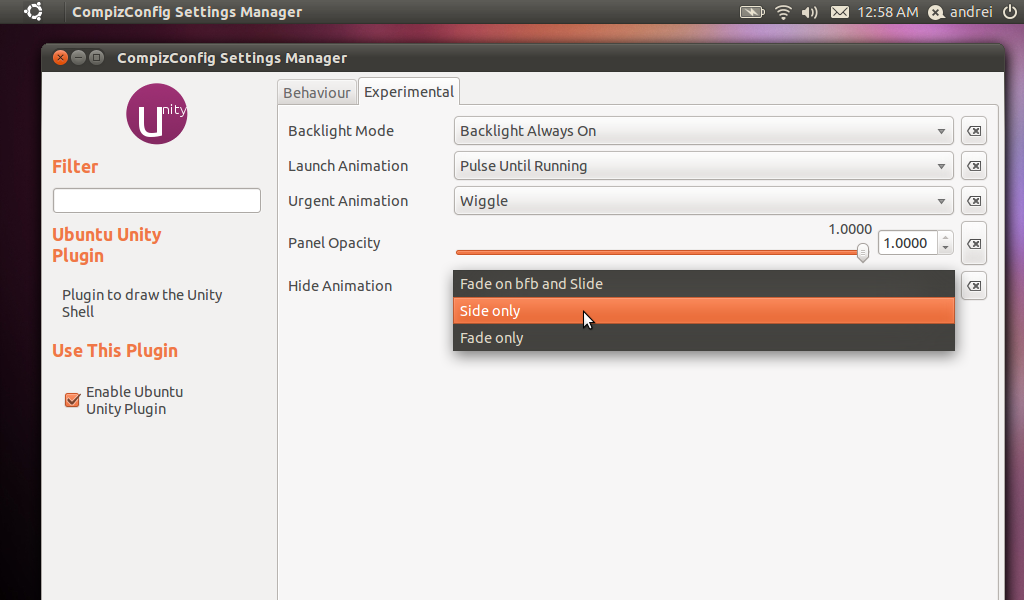Maximize the CompizConfig Settings Manager window
Image resolution: width=1024 pixels, height=600 pixels.
point(97,57)
